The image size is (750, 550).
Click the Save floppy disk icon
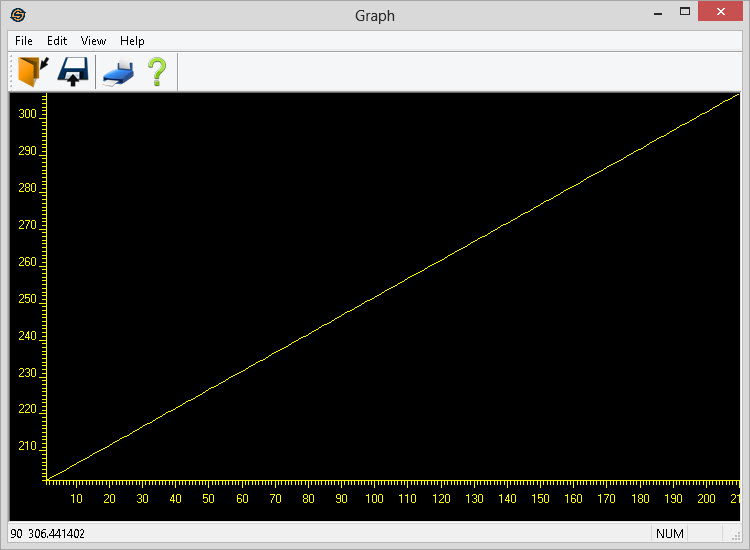[x=73, y=72]
